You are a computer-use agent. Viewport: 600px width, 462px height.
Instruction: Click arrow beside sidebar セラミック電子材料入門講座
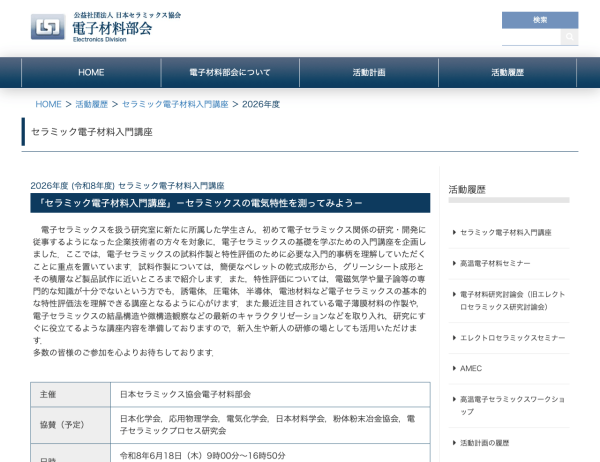(x=453, y=232)
